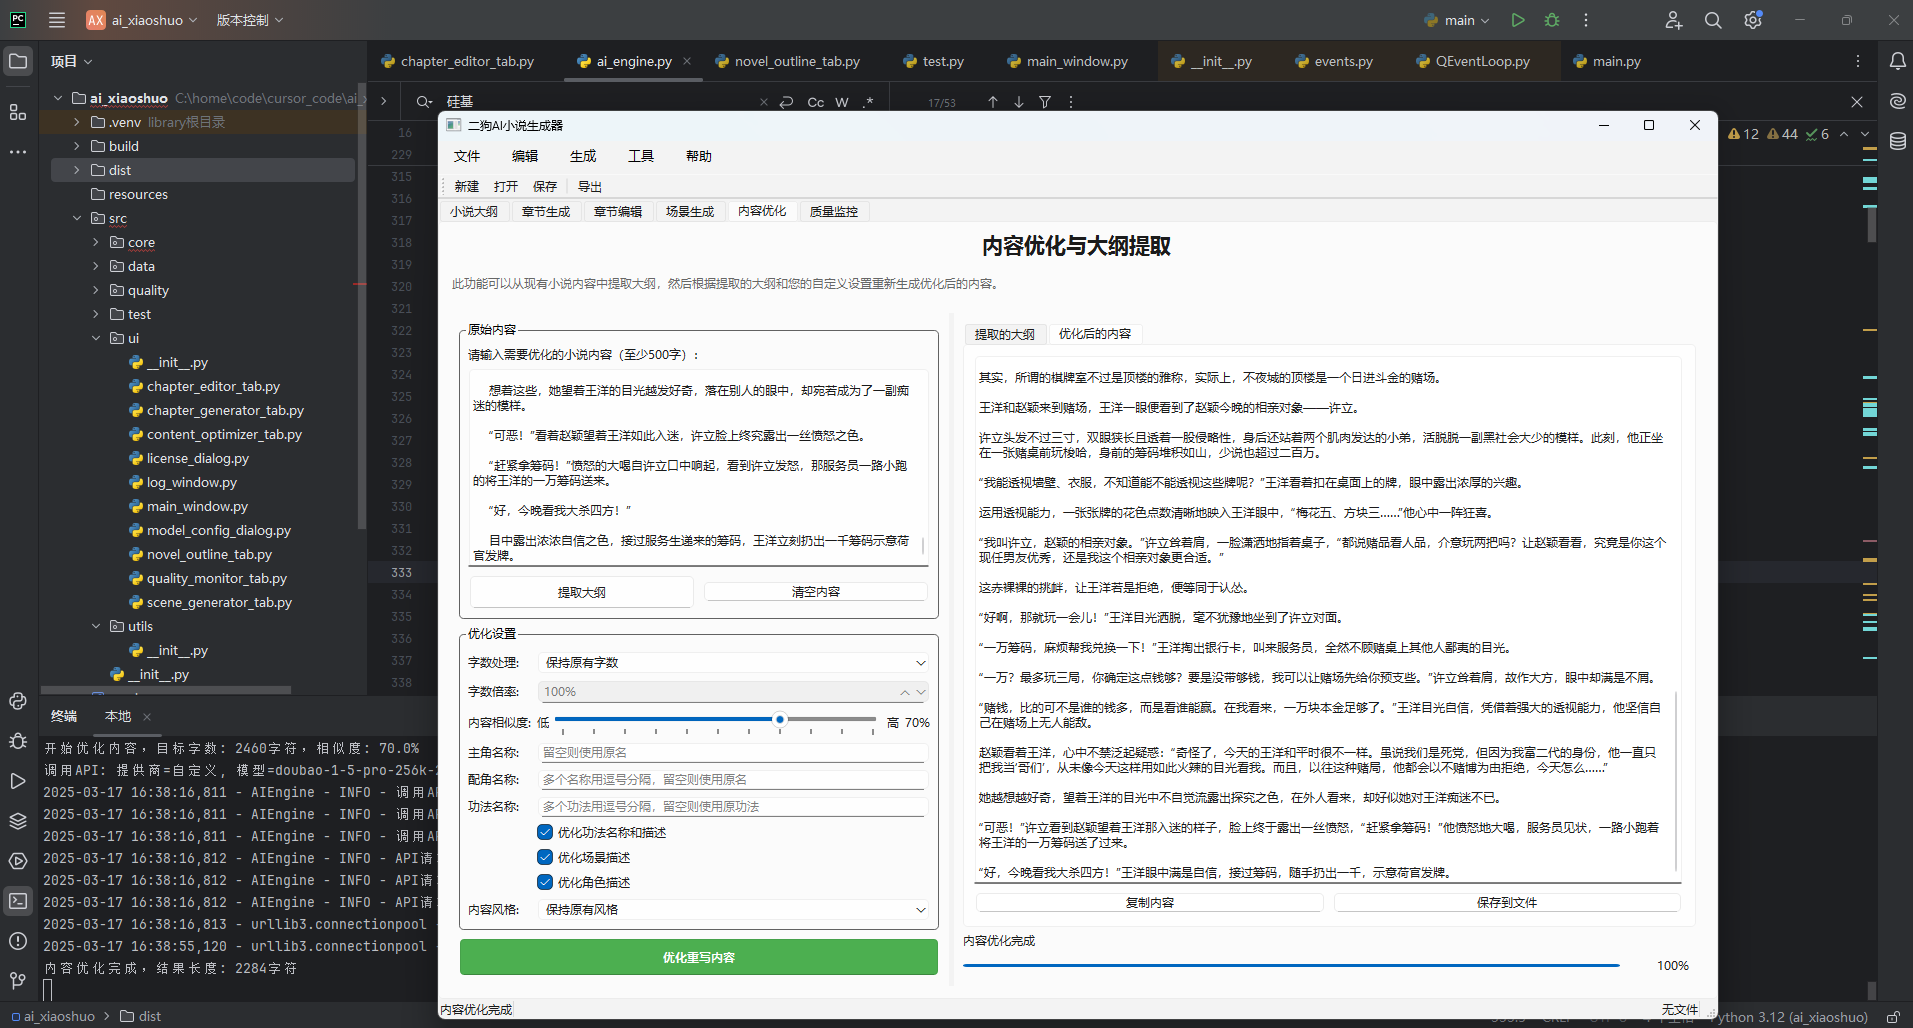Open the 内容风格 dropdown
The image size is (1913, 1028).
tap(735, 910)
